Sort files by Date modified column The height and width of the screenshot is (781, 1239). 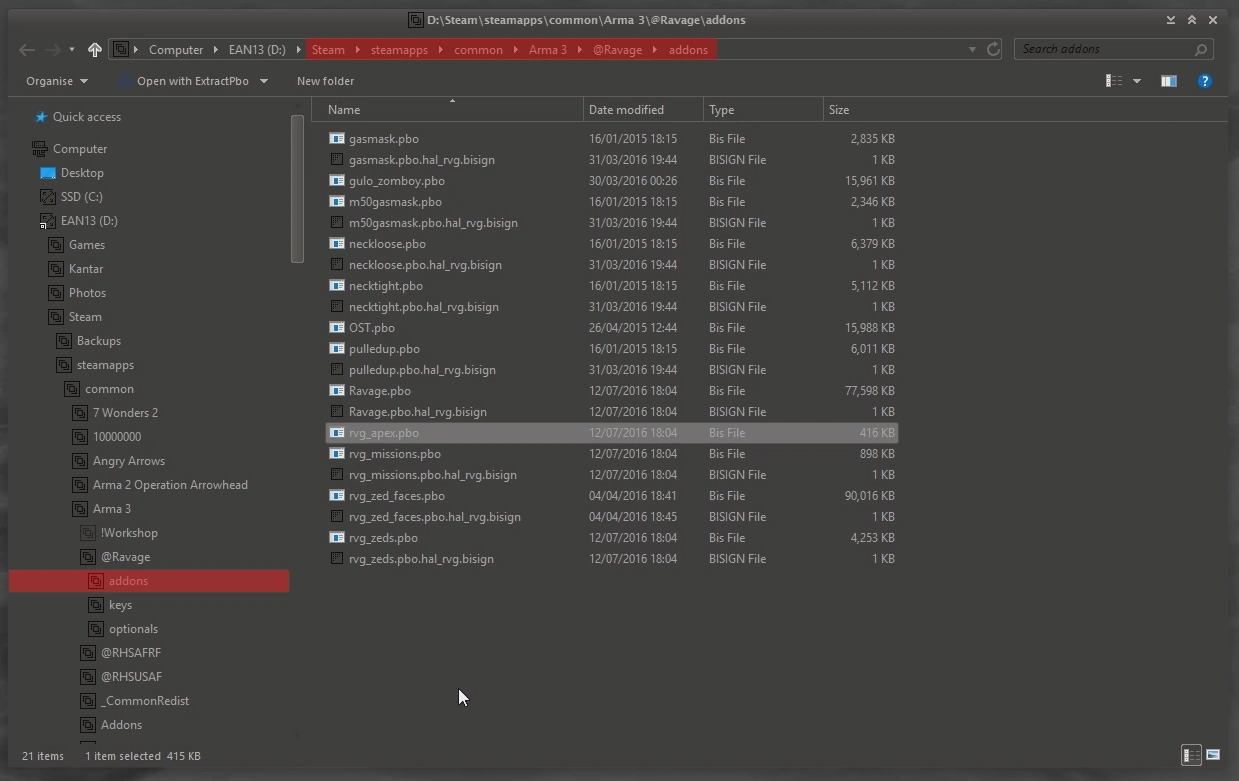tap(644, 110)
